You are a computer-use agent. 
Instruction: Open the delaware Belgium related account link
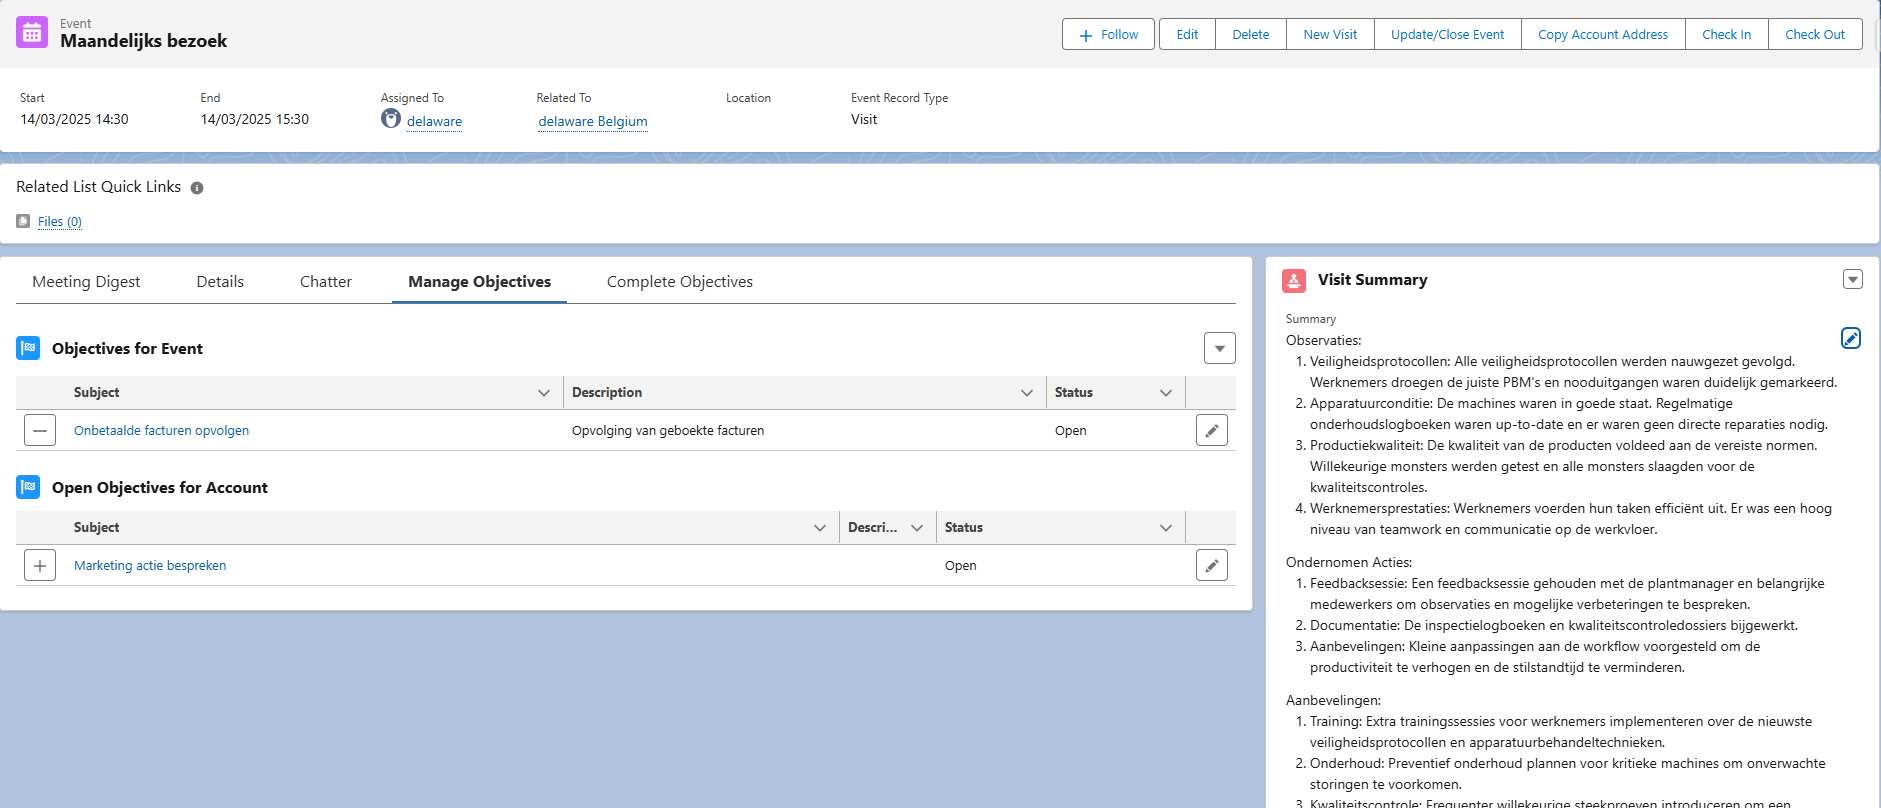[592, 122]
